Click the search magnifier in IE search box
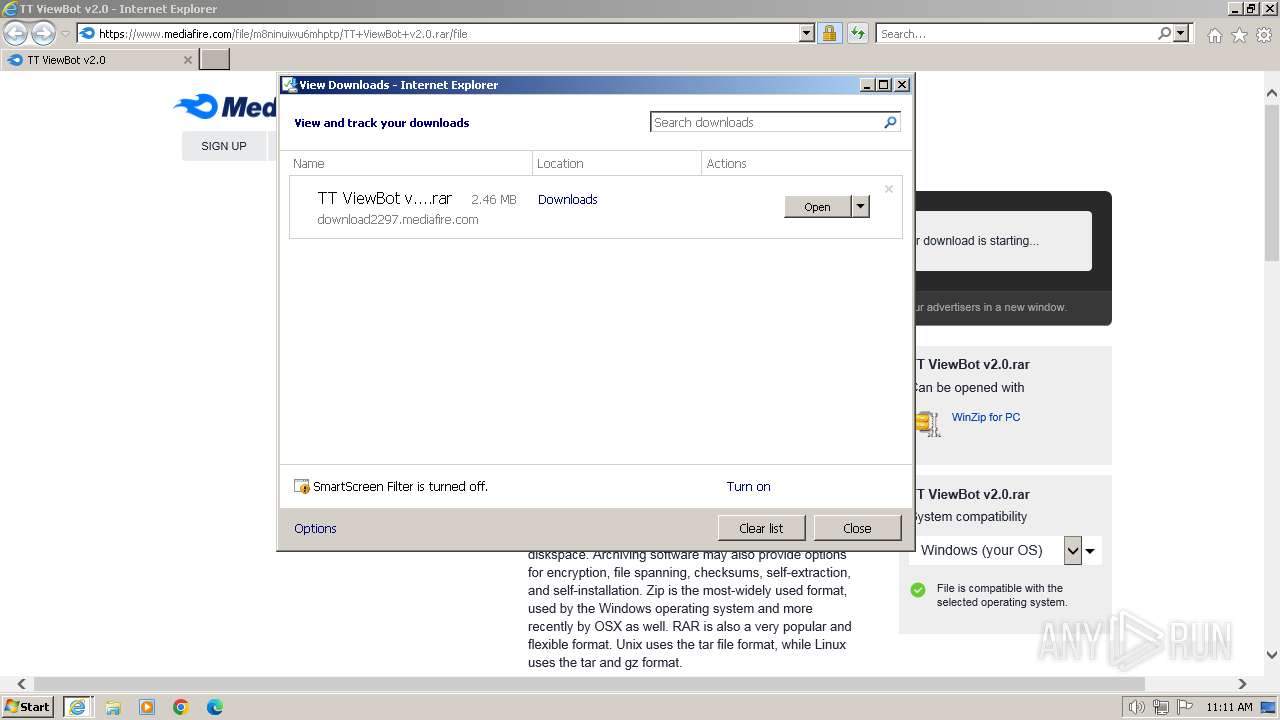 tap(1164, 33)
